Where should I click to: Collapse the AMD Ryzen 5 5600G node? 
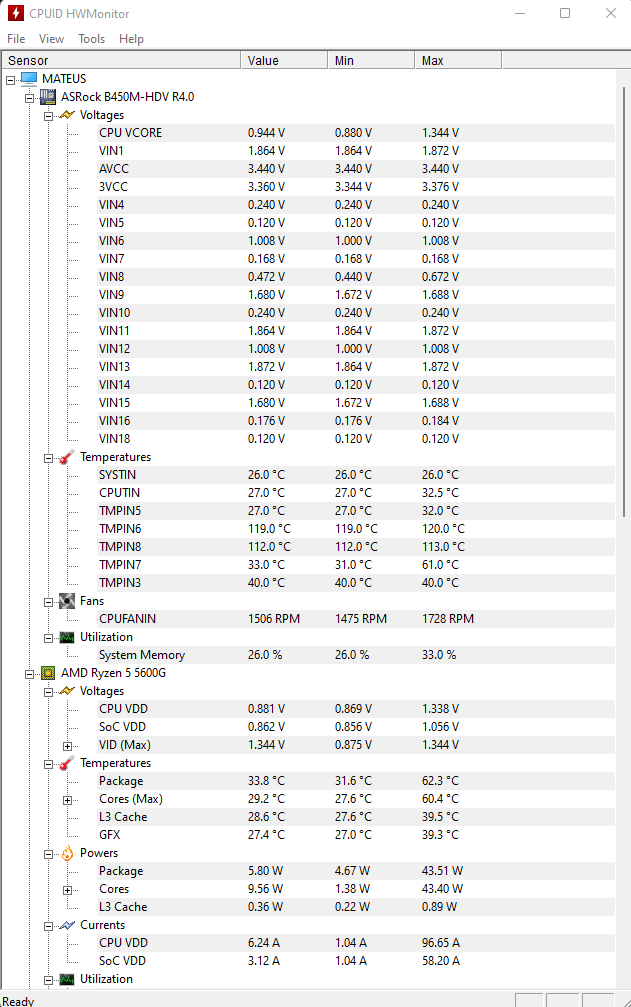(30, 674)
